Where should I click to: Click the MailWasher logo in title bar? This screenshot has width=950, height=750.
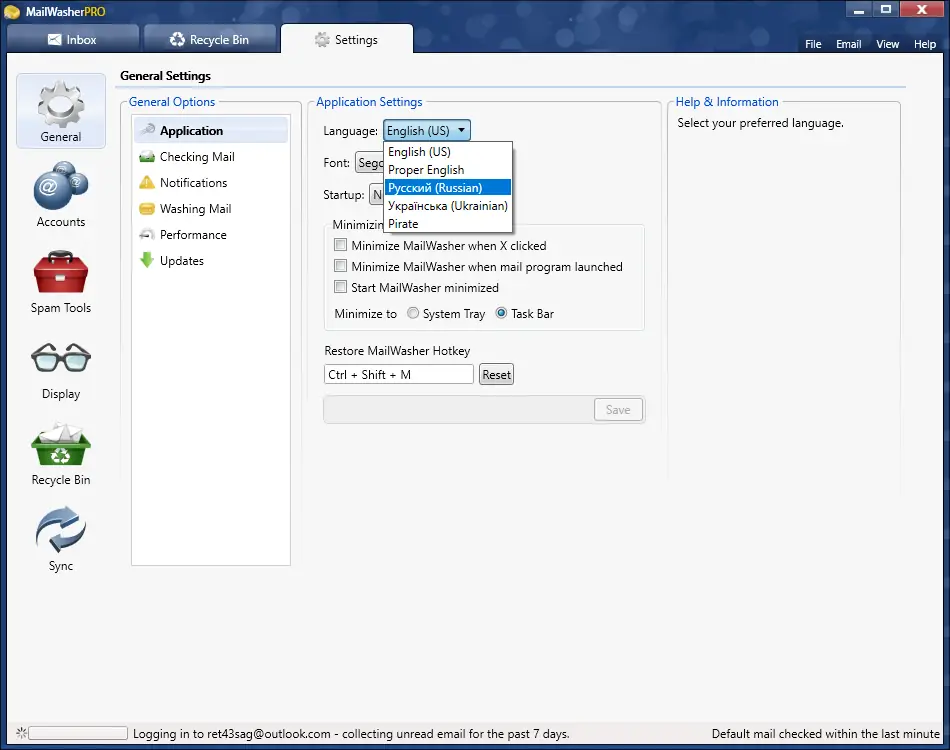pyautogui.click(x=12, y=12)
